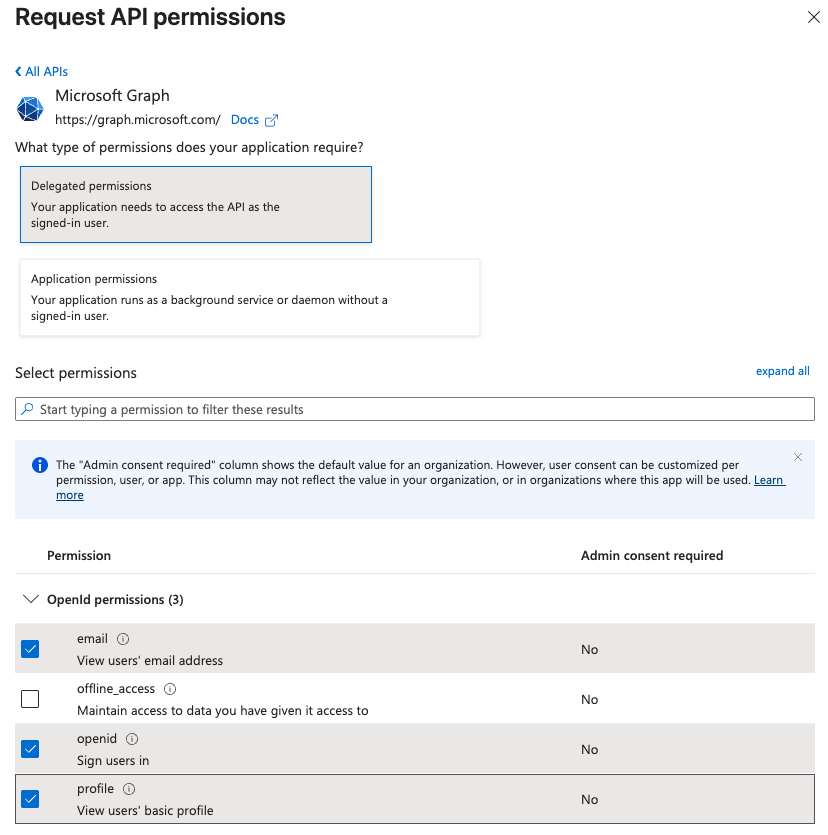Click the Microsoft Graph logo icon
The width and height of the screenshot is (828, 835).
(30, 109)
